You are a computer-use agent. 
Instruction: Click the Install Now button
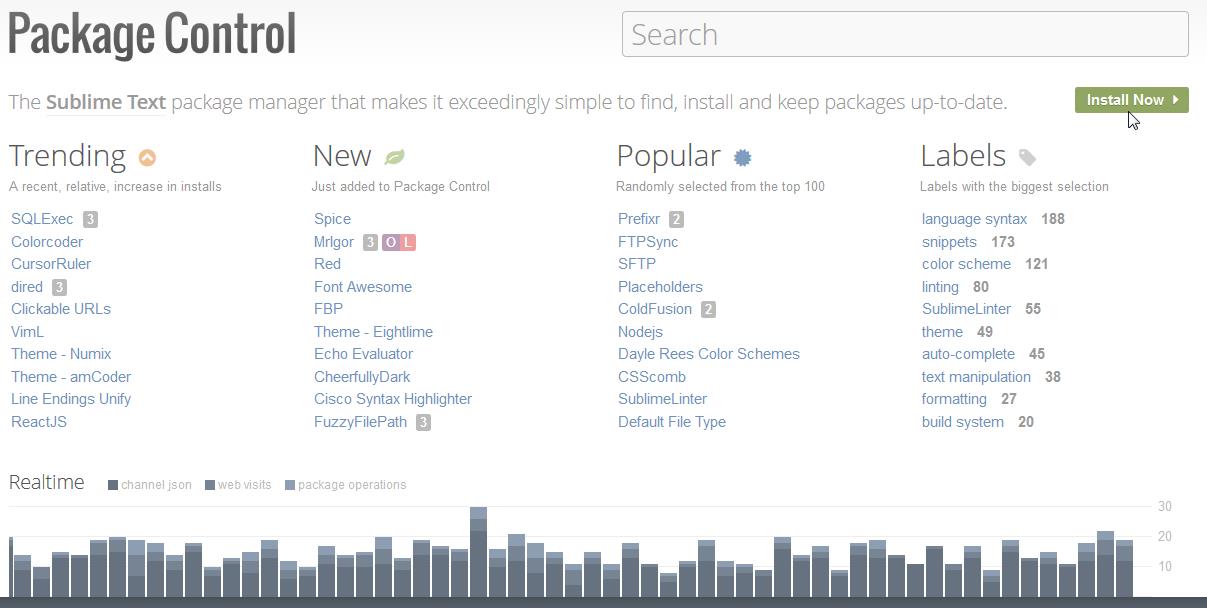[1131, 100]
